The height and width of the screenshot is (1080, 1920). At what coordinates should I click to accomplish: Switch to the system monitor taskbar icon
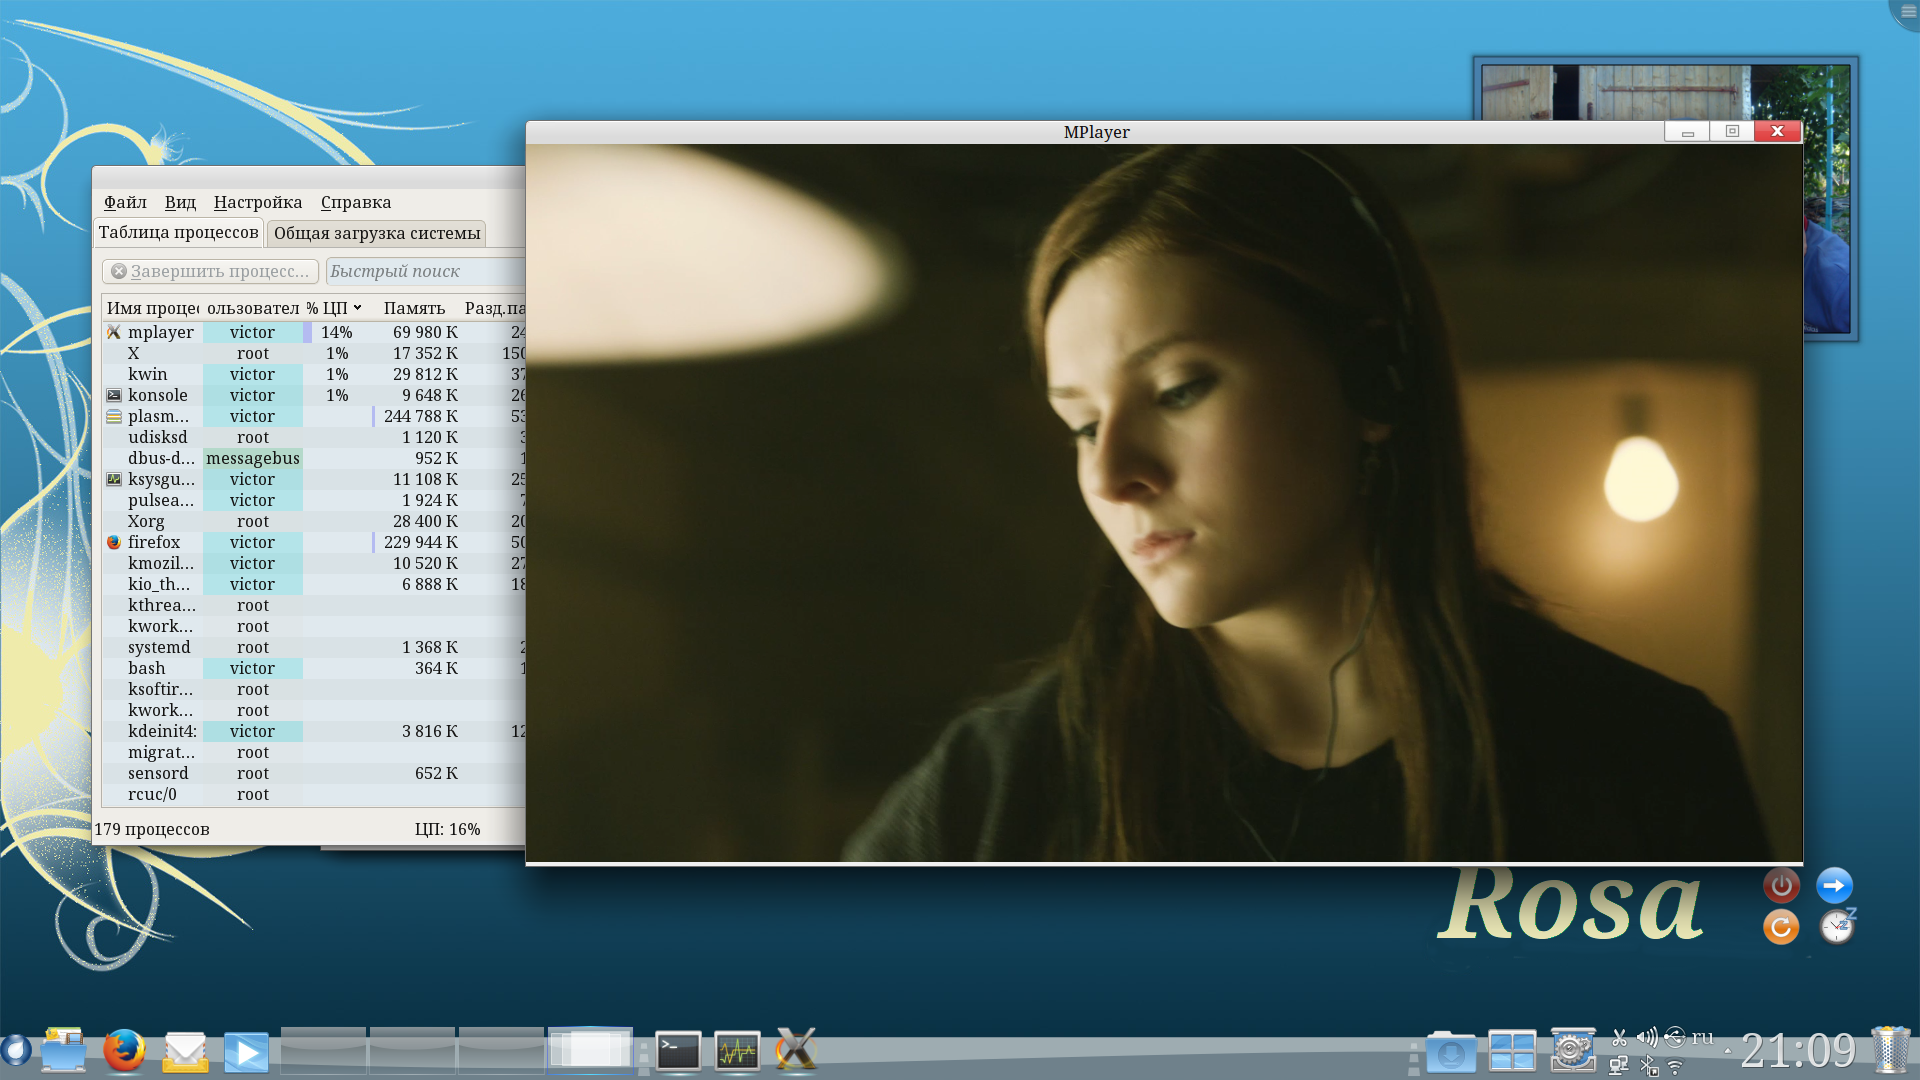[x=737, y=1052]
